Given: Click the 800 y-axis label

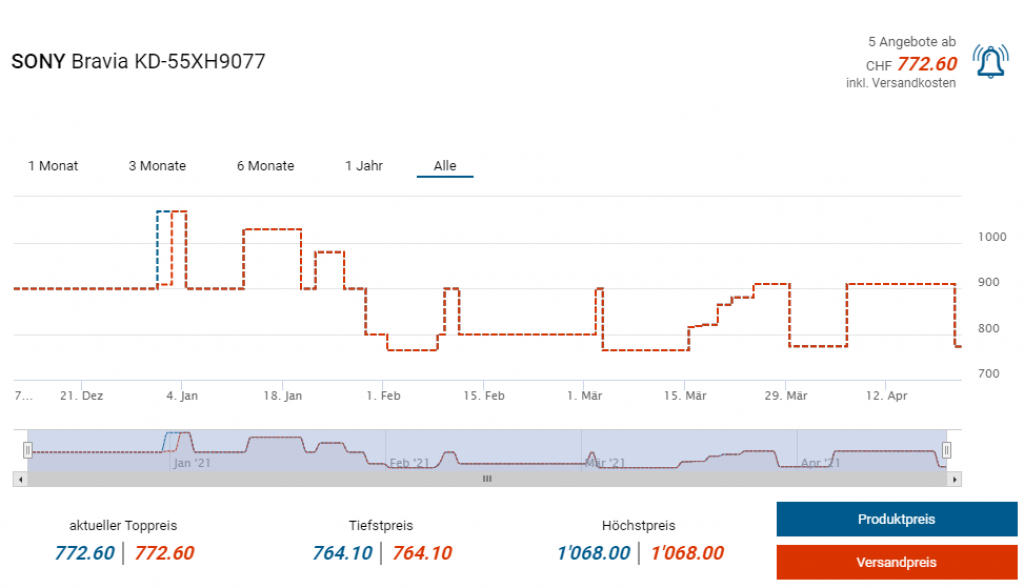Looking at the screenshot, I should coord(989,329).
